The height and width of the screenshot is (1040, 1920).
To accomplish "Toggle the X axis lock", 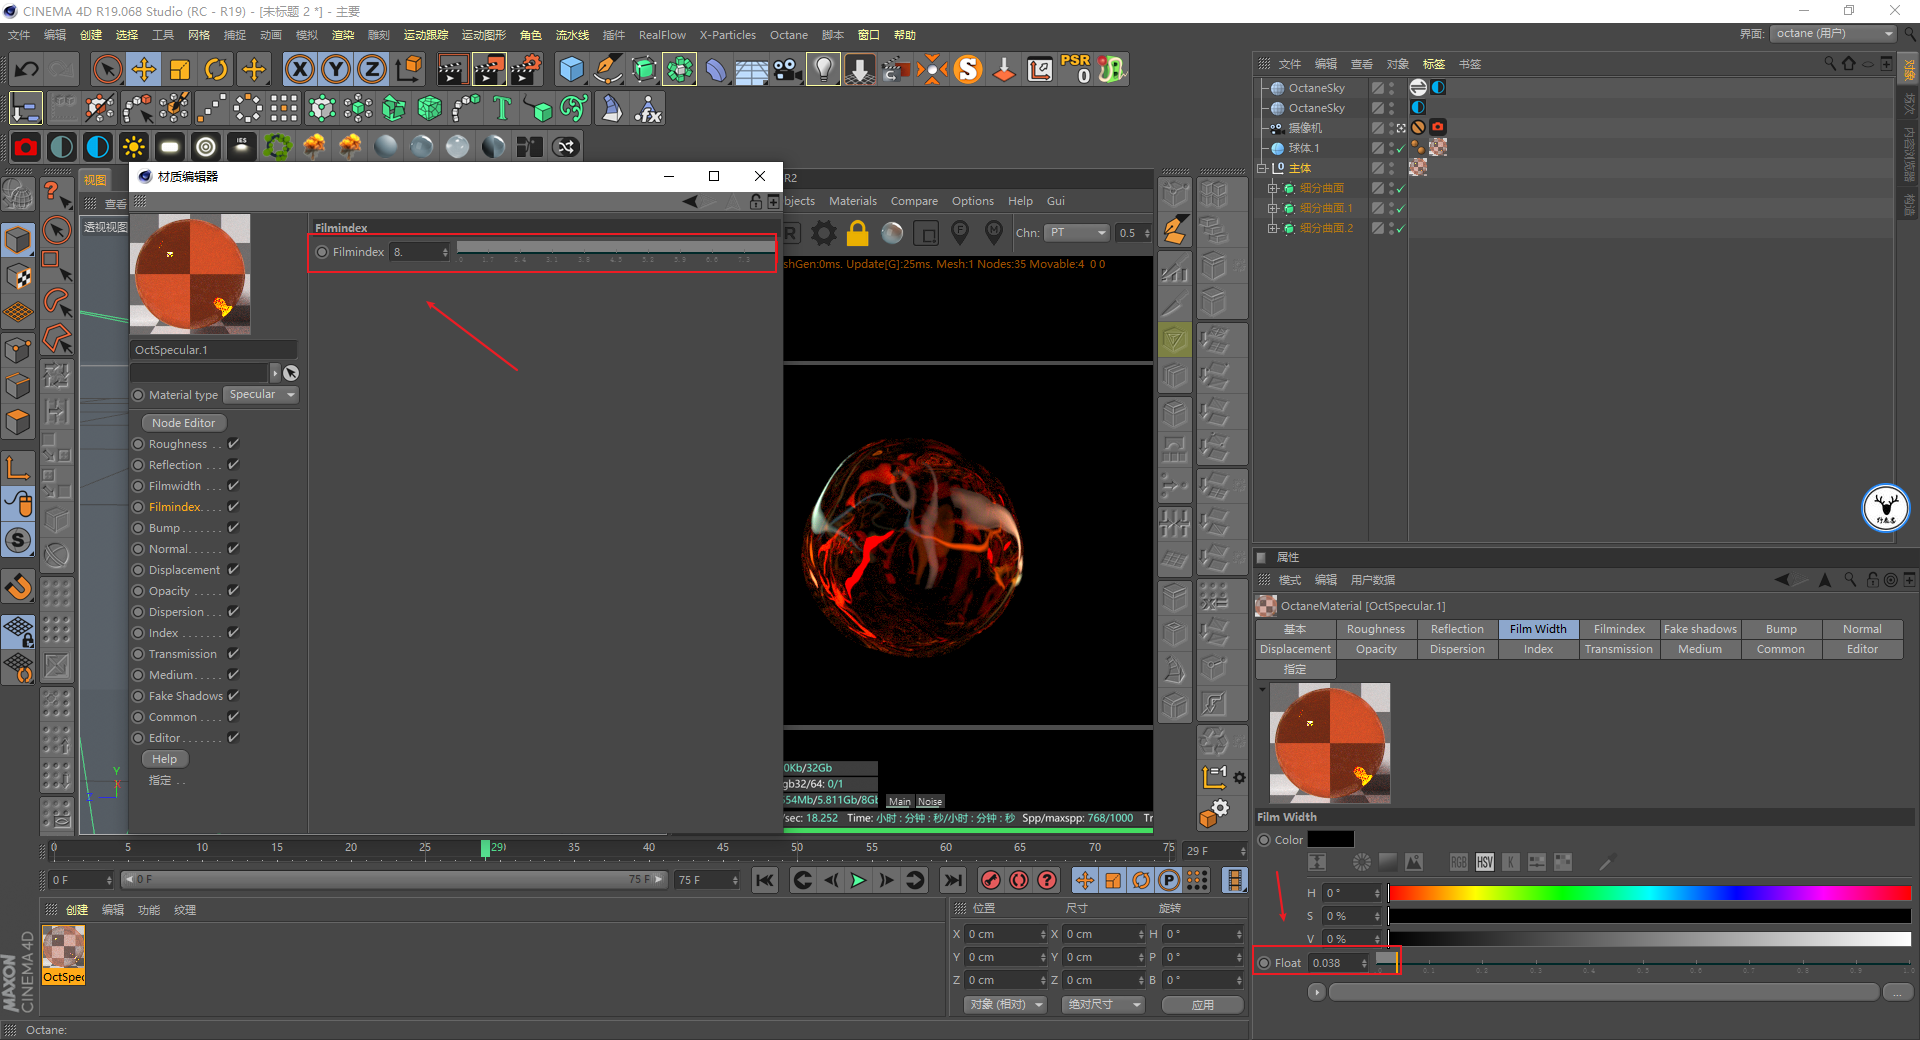I will [300, 69].
